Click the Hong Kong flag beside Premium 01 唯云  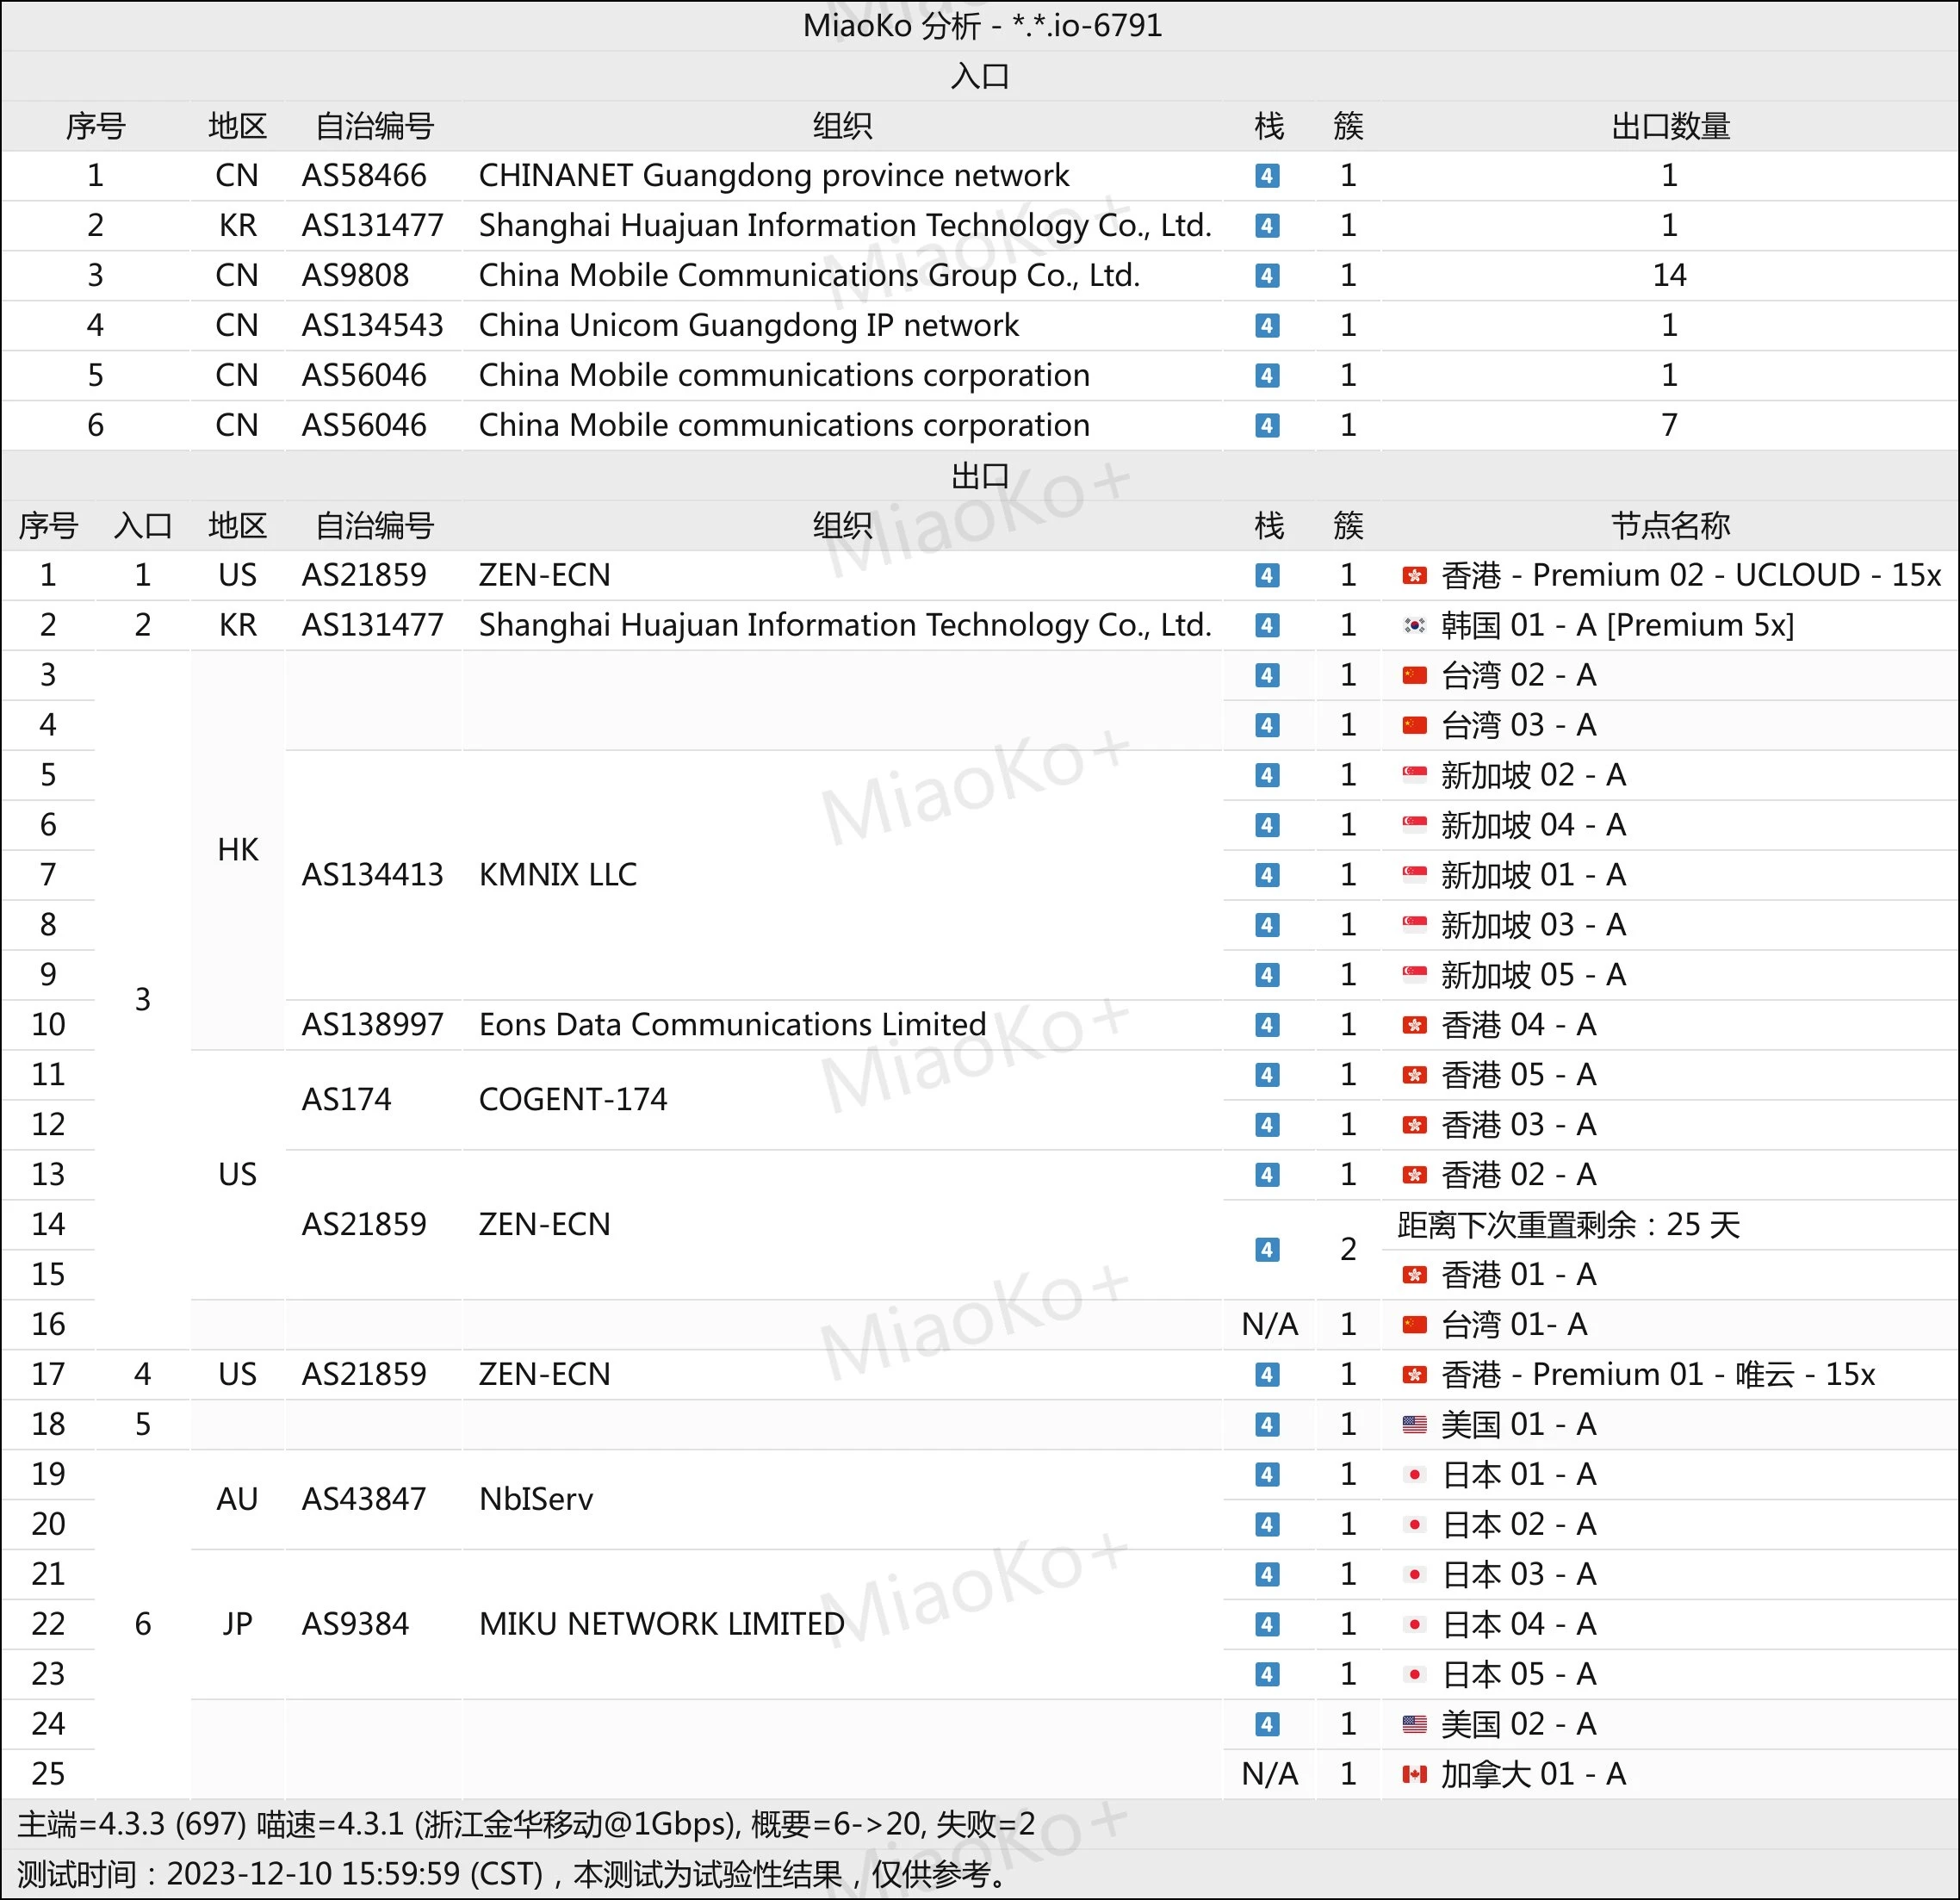[x=1414, y=1374]
